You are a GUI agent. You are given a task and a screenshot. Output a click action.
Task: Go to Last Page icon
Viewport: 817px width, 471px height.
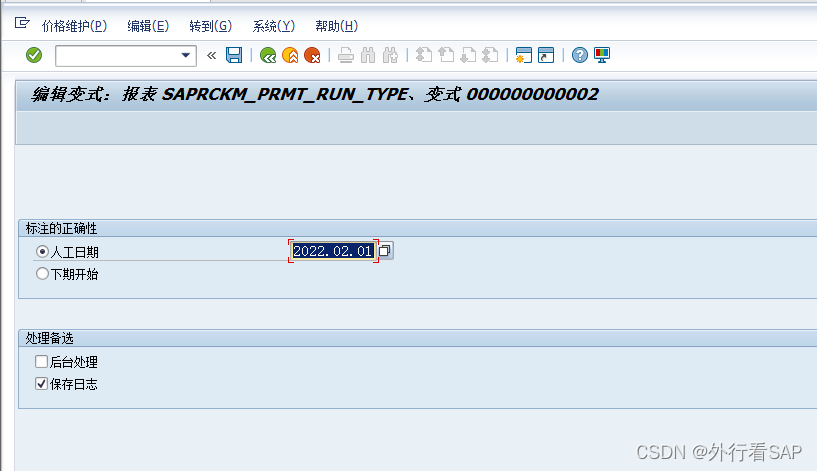click(x=490, y=55)
